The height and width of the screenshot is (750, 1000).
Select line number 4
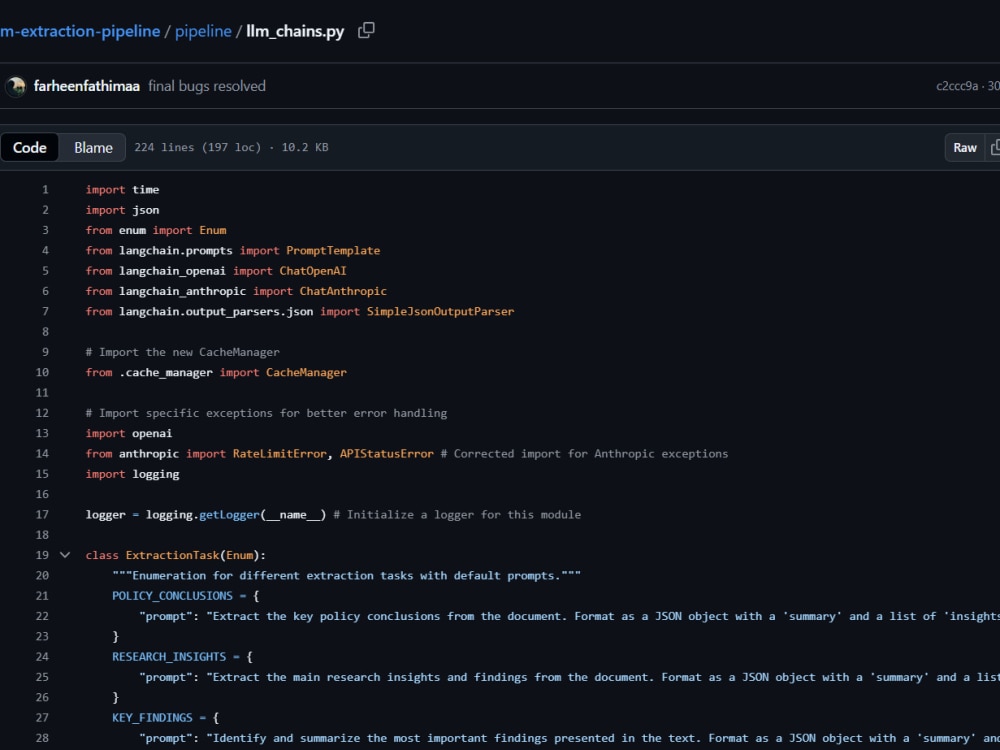(45, 251)
